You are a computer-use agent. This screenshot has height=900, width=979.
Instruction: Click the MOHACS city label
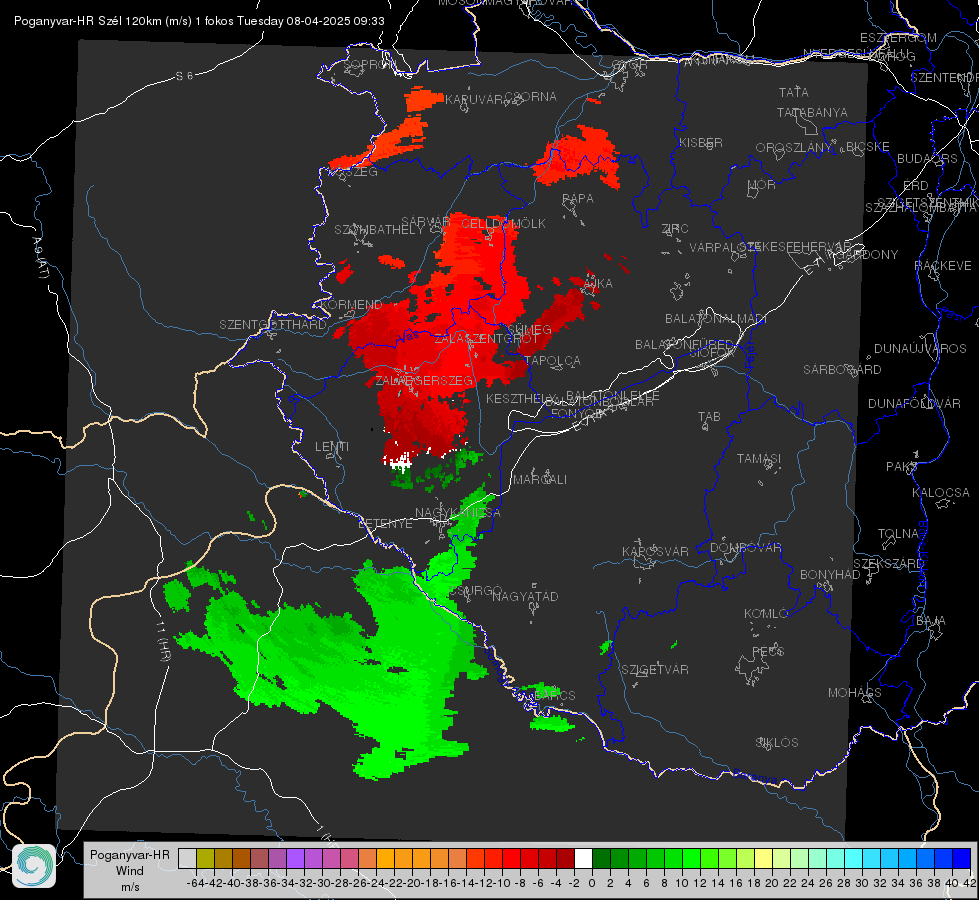pos(854,693)
